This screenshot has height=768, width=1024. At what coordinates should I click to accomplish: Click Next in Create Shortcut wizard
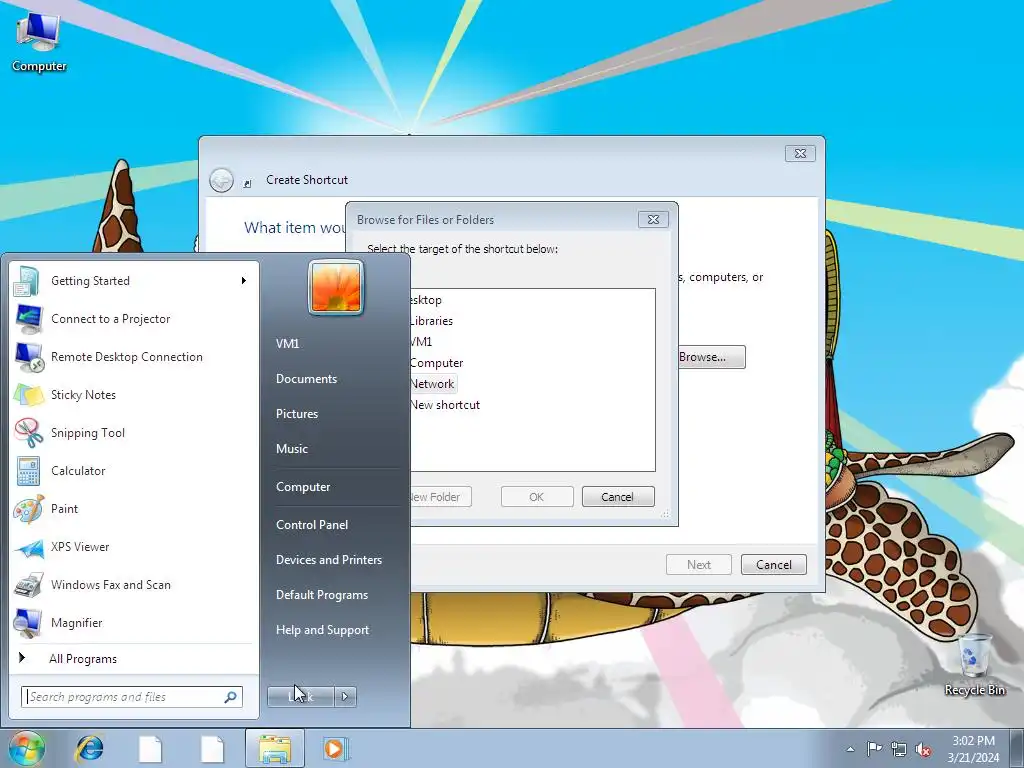coord(699,565)
